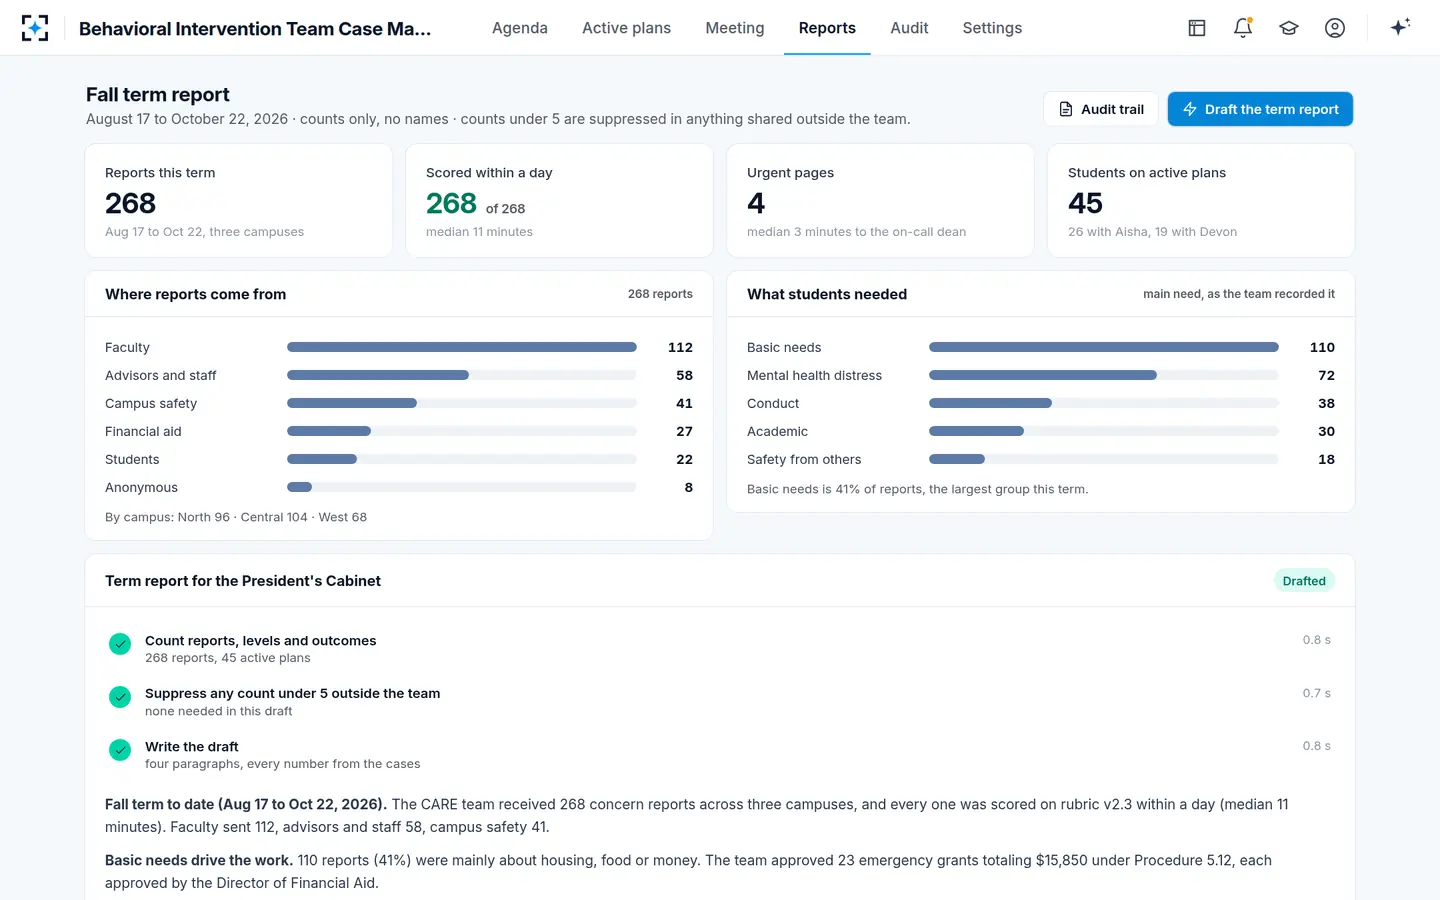Viewport: 1440px width, 900px height.
Task: Click the By campus breakdown text
Action: pyautogui.click(x=236, y=517)
